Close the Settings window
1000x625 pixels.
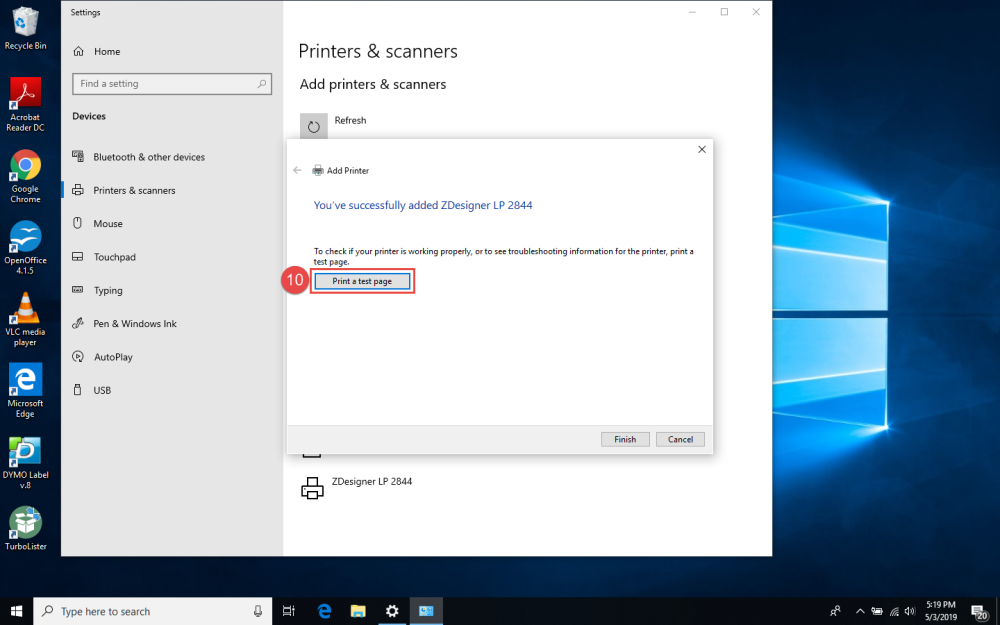point(756,12)
